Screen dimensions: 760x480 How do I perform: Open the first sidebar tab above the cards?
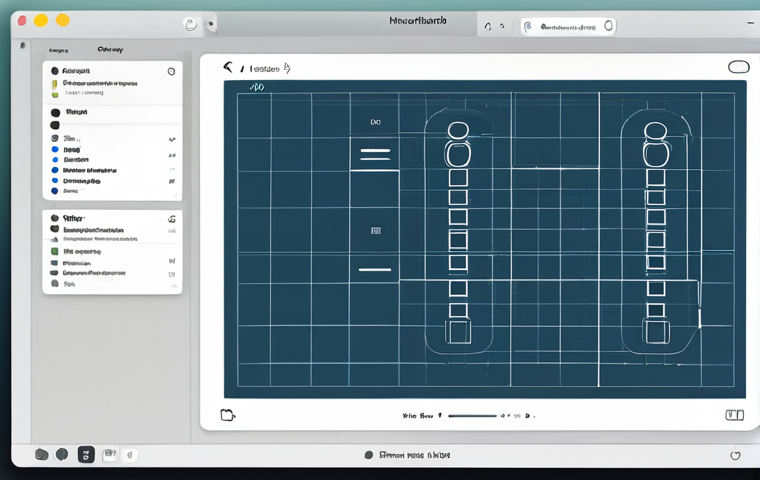pos(59,50)
